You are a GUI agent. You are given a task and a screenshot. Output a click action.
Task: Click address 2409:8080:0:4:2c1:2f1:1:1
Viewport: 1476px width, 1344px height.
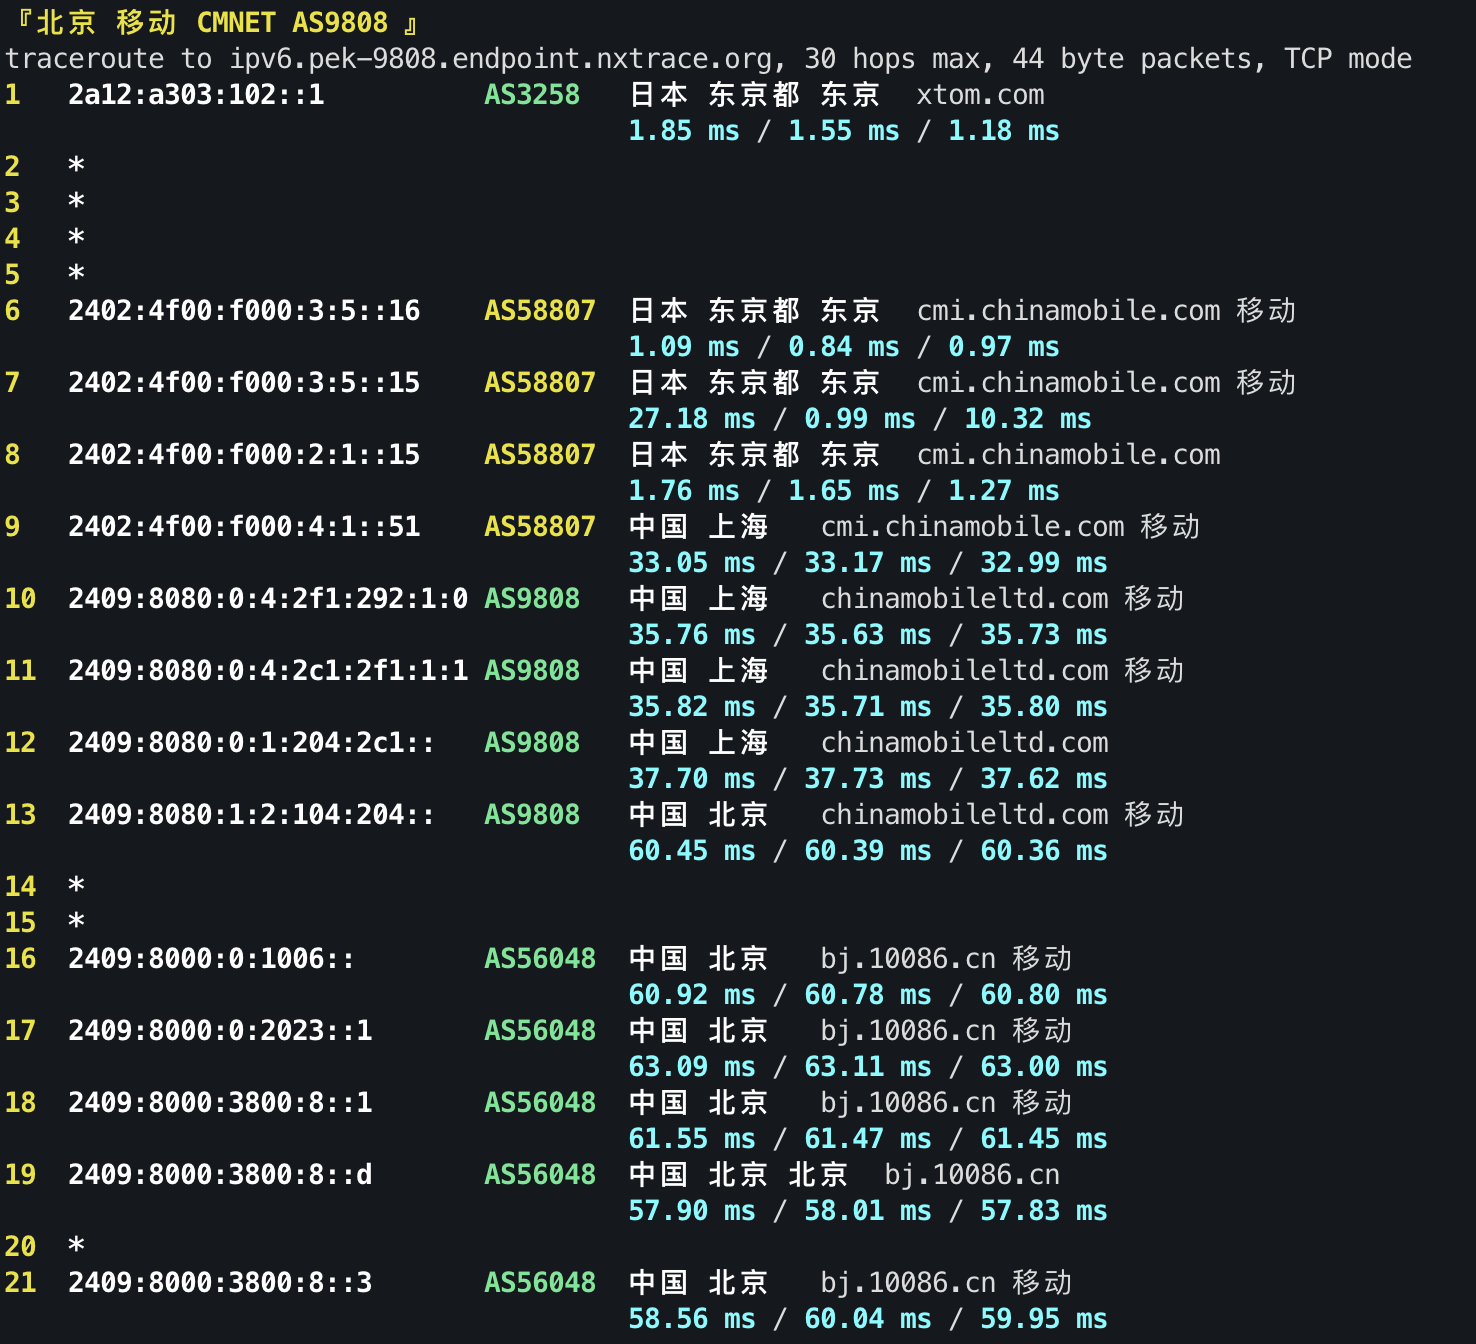coord(268,671)
